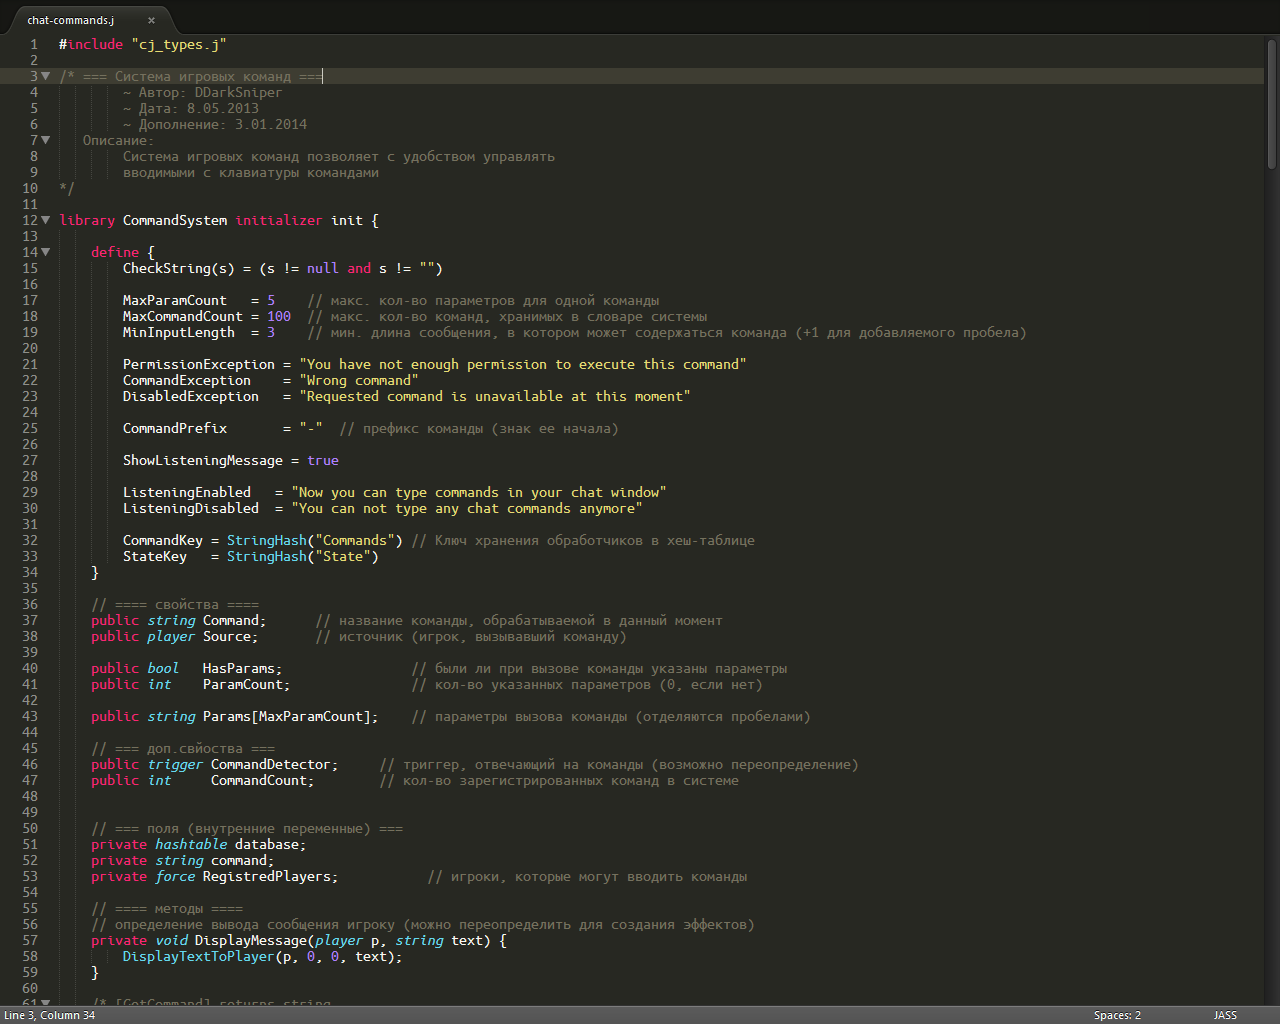Click the vertical scrollbar thumb
Image resolution: width=1280 pixels, height=1024 pixels.
point(1272,105)
